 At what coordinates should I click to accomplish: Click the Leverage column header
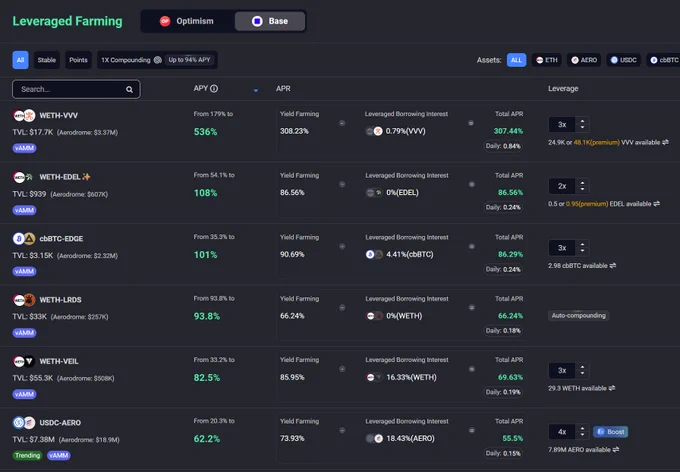[563, 88]
